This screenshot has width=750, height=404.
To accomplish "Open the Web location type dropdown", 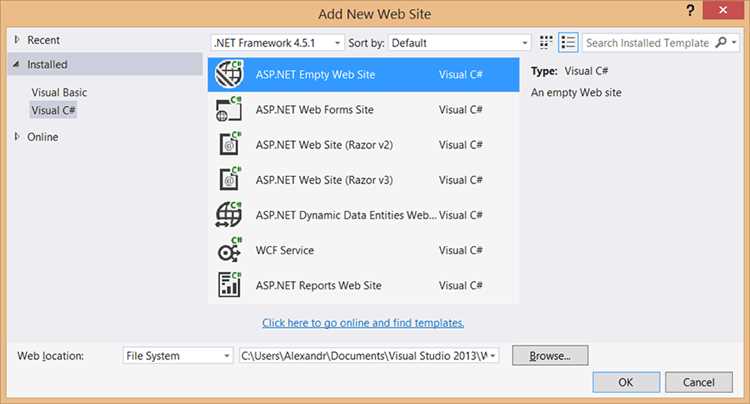I will (x=178, y=355).
